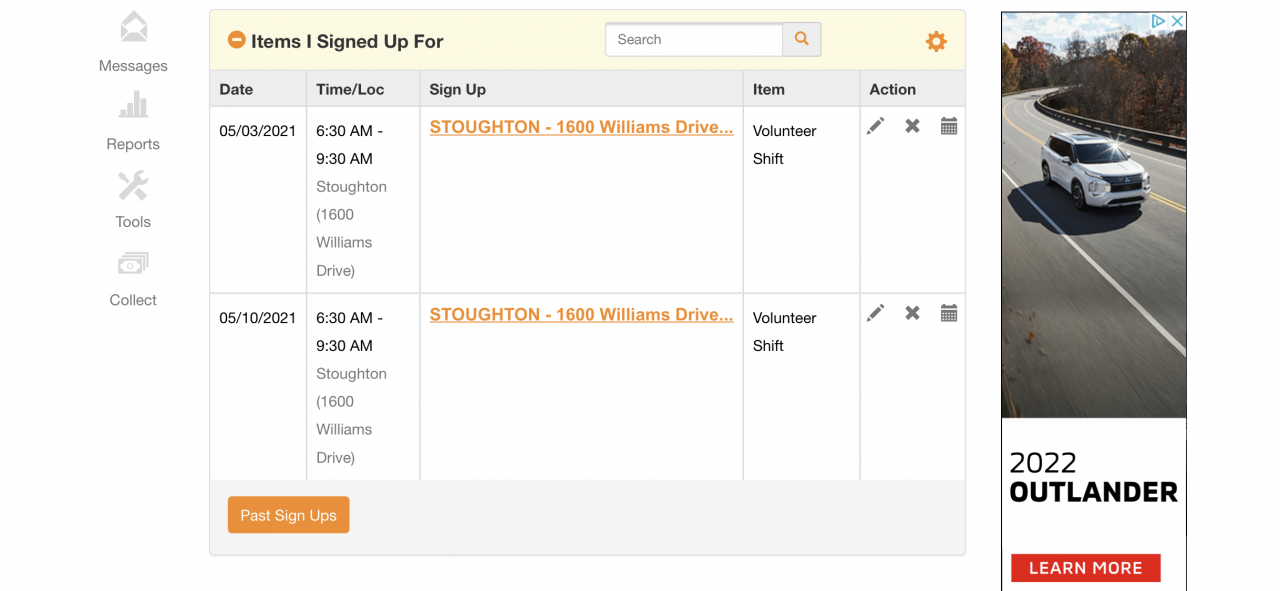Open the Past Sign Ups button
1280x591 pixels.
point(288,515)
